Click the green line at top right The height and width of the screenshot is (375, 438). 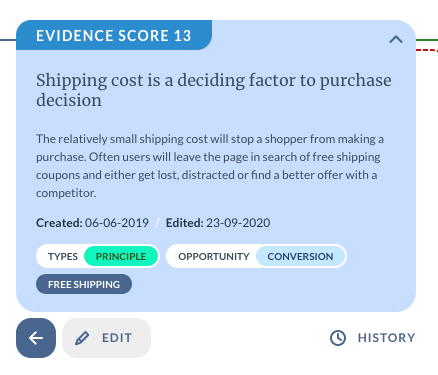point(427,40)
